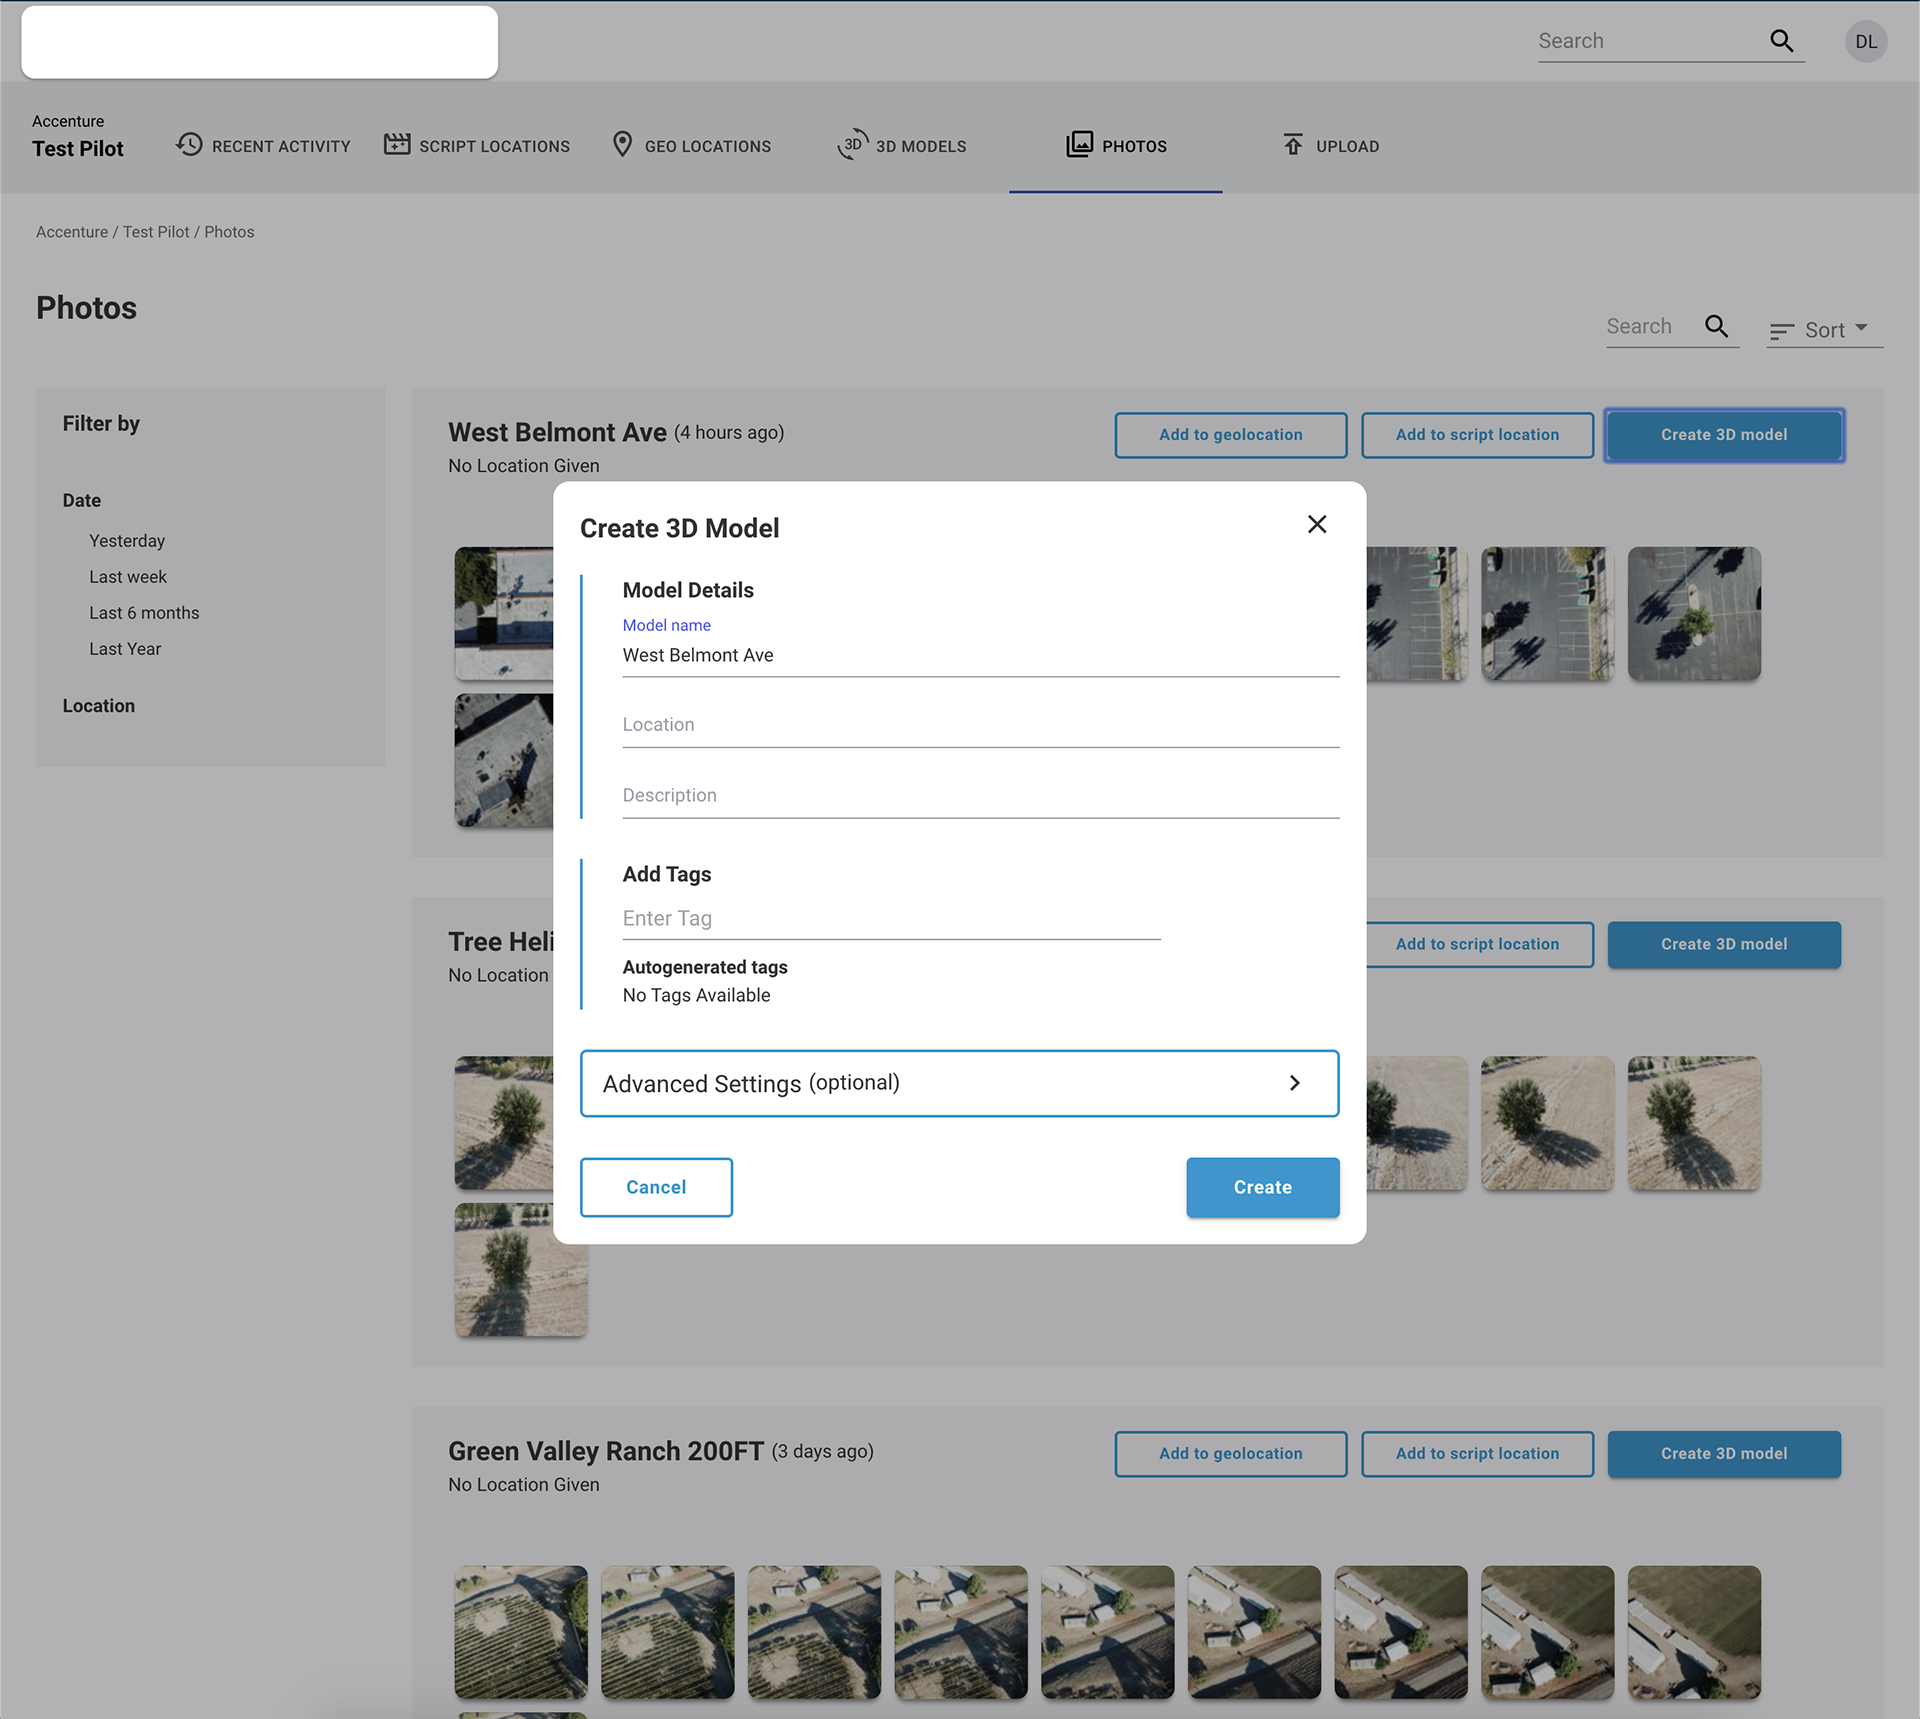Filter photos by Last week
This screenshot has height=1719, width=1920.
[x=128, y=577]
